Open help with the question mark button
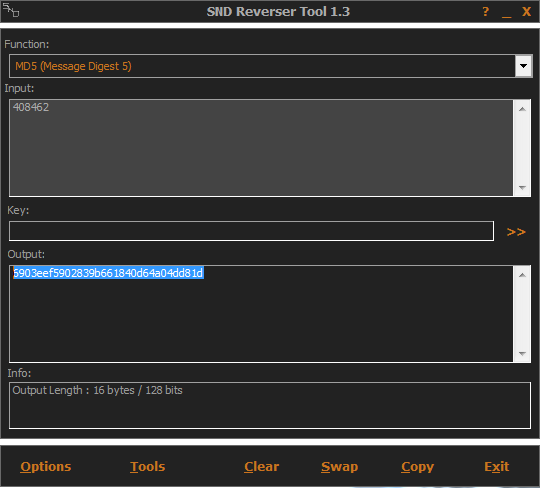 [x=486, y=12]
